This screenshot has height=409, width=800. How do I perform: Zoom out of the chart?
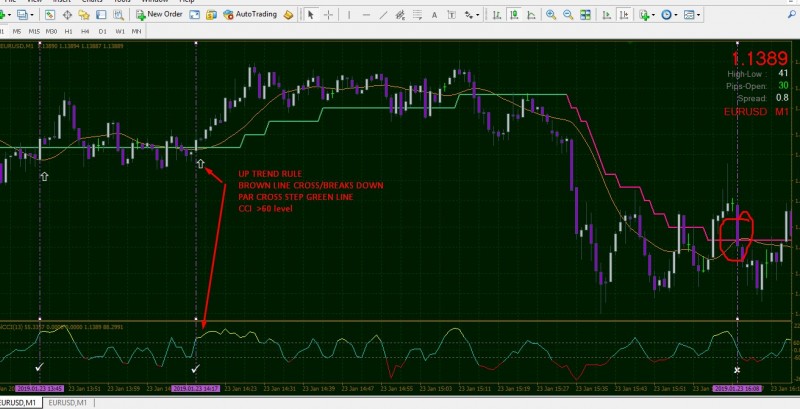(x=568, y=15)
